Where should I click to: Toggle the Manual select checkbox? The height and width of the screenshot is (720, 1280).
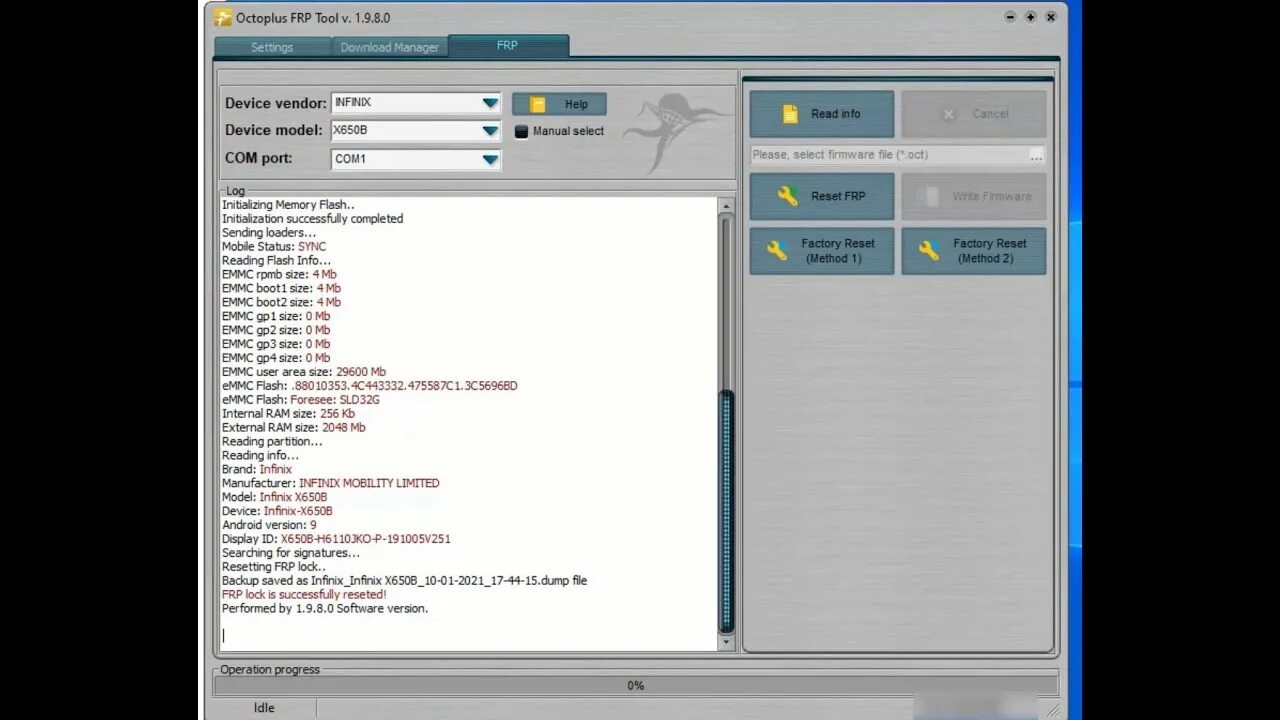pos(521,131)
